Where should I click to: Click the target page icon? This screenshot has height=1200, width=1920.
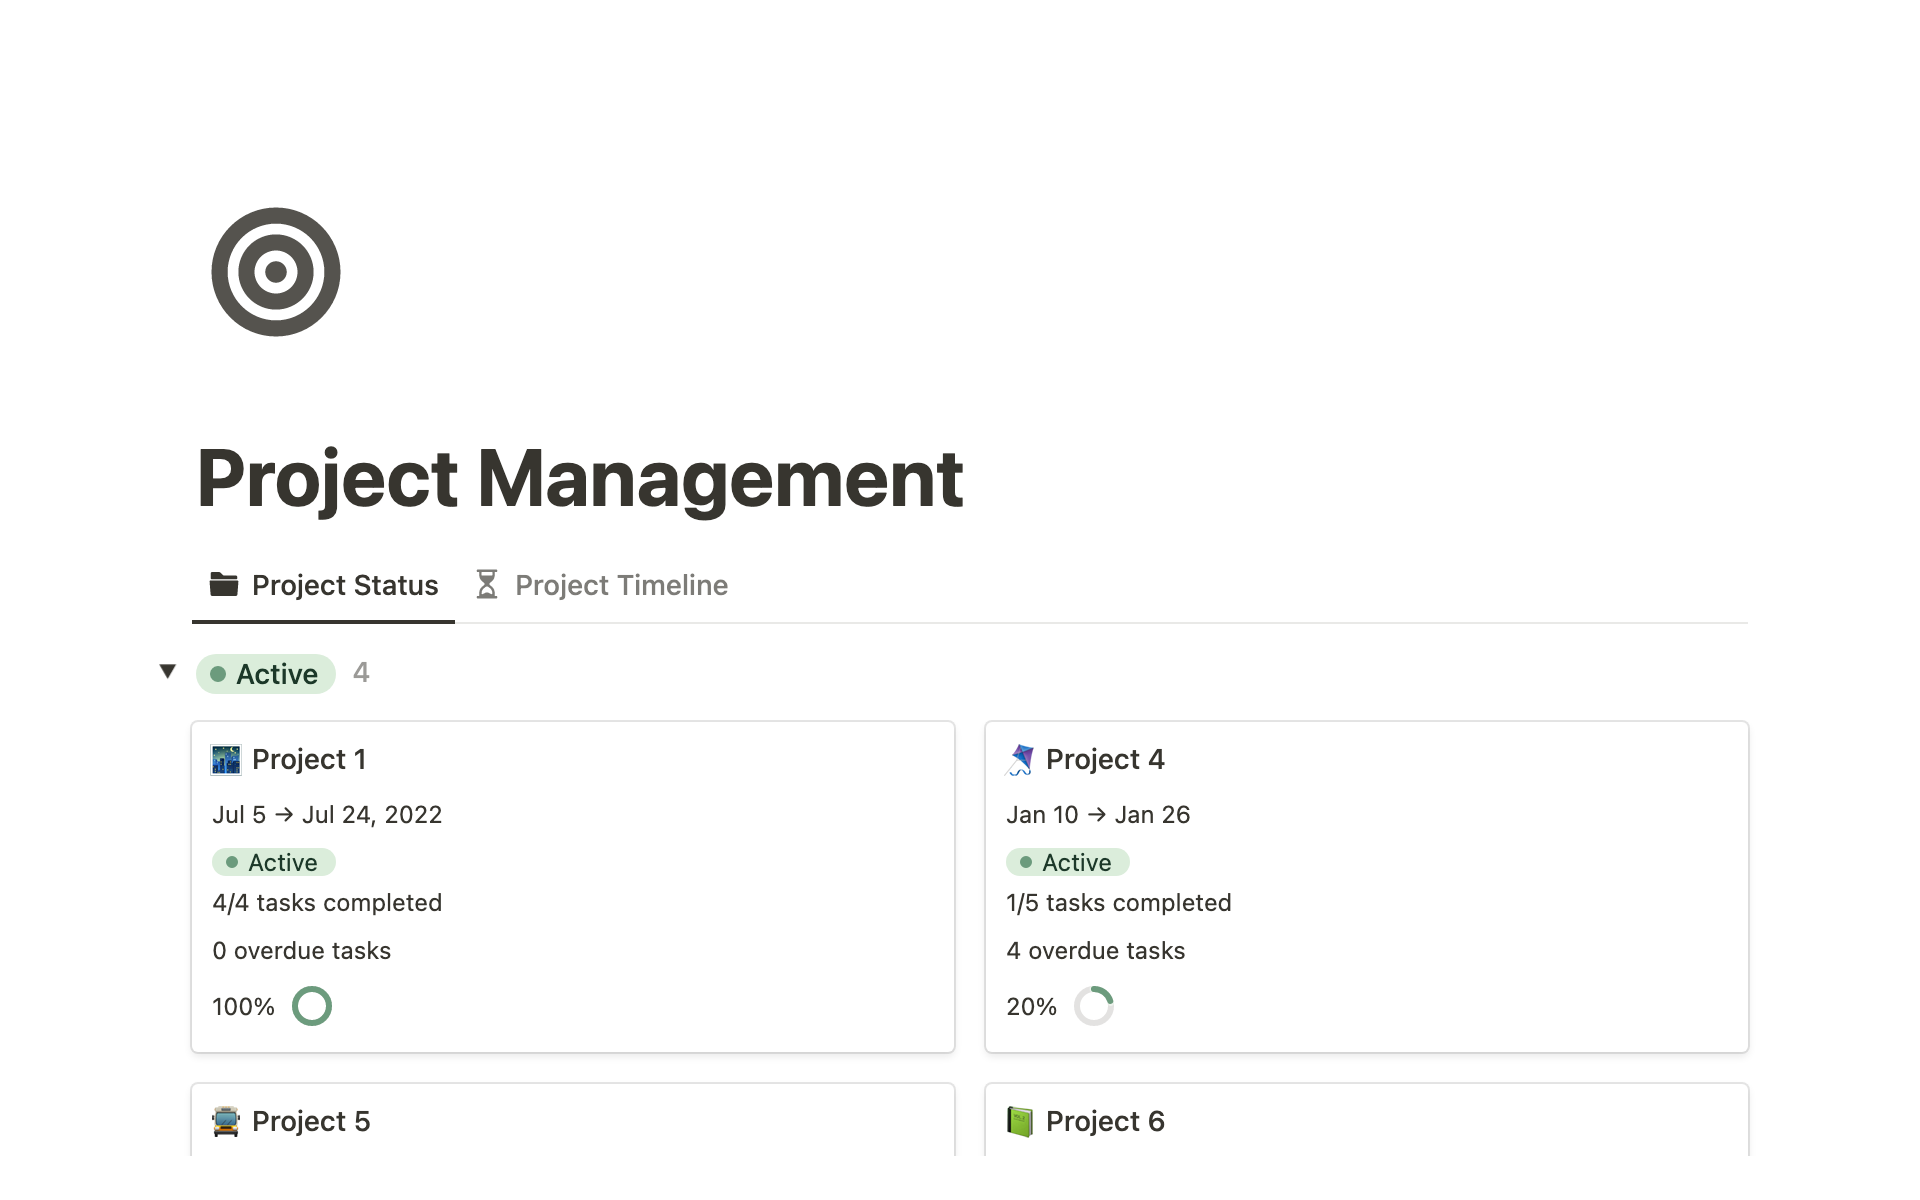tap(276, 272)
